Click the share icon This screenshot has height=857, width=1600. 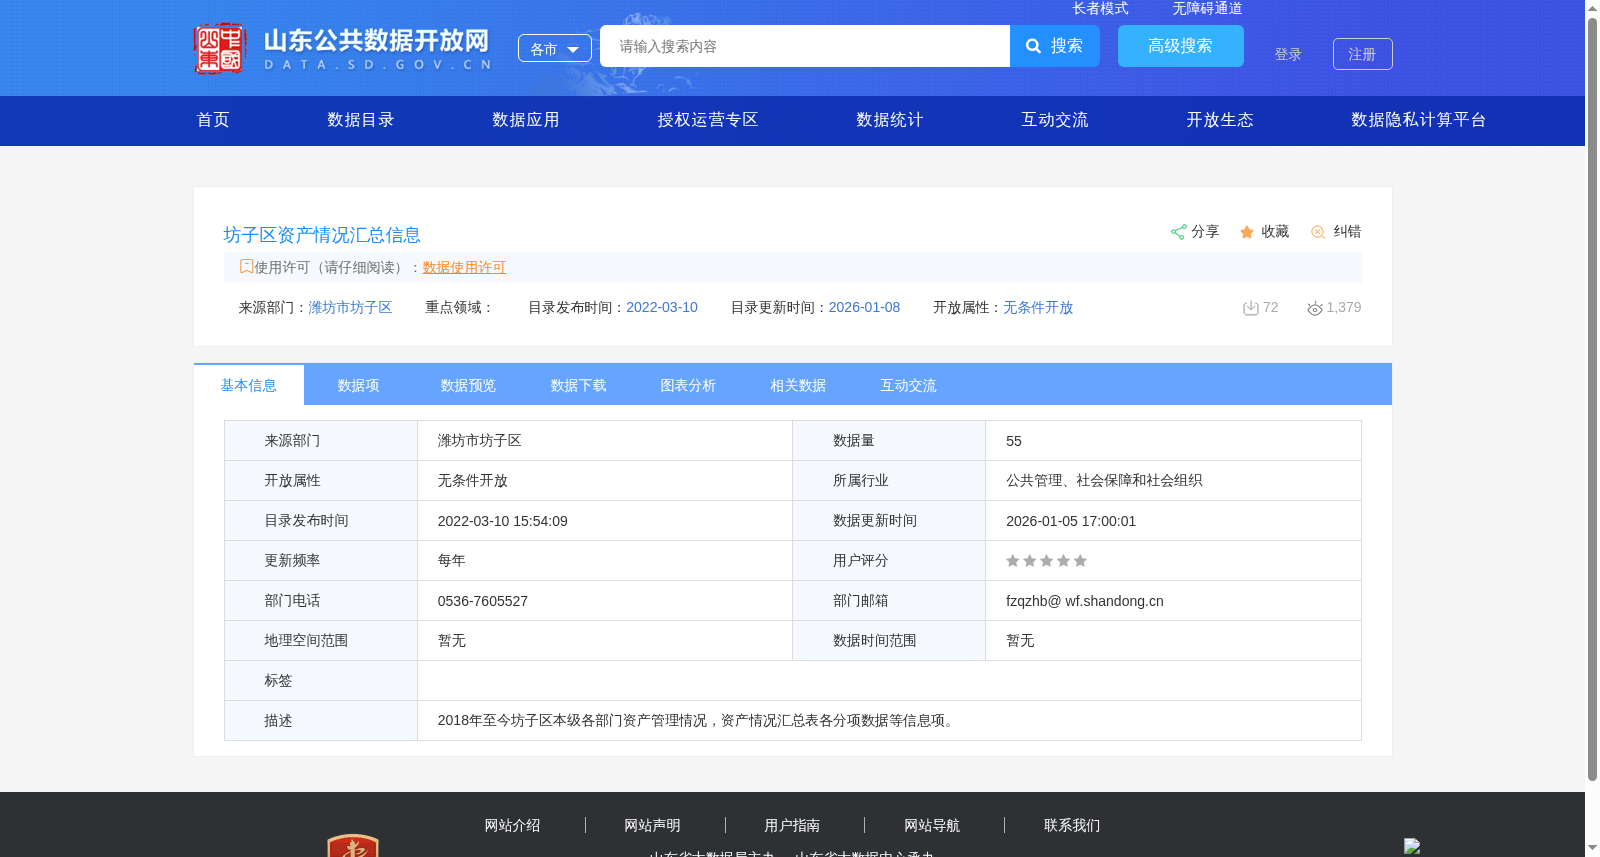coord(1178,232)
